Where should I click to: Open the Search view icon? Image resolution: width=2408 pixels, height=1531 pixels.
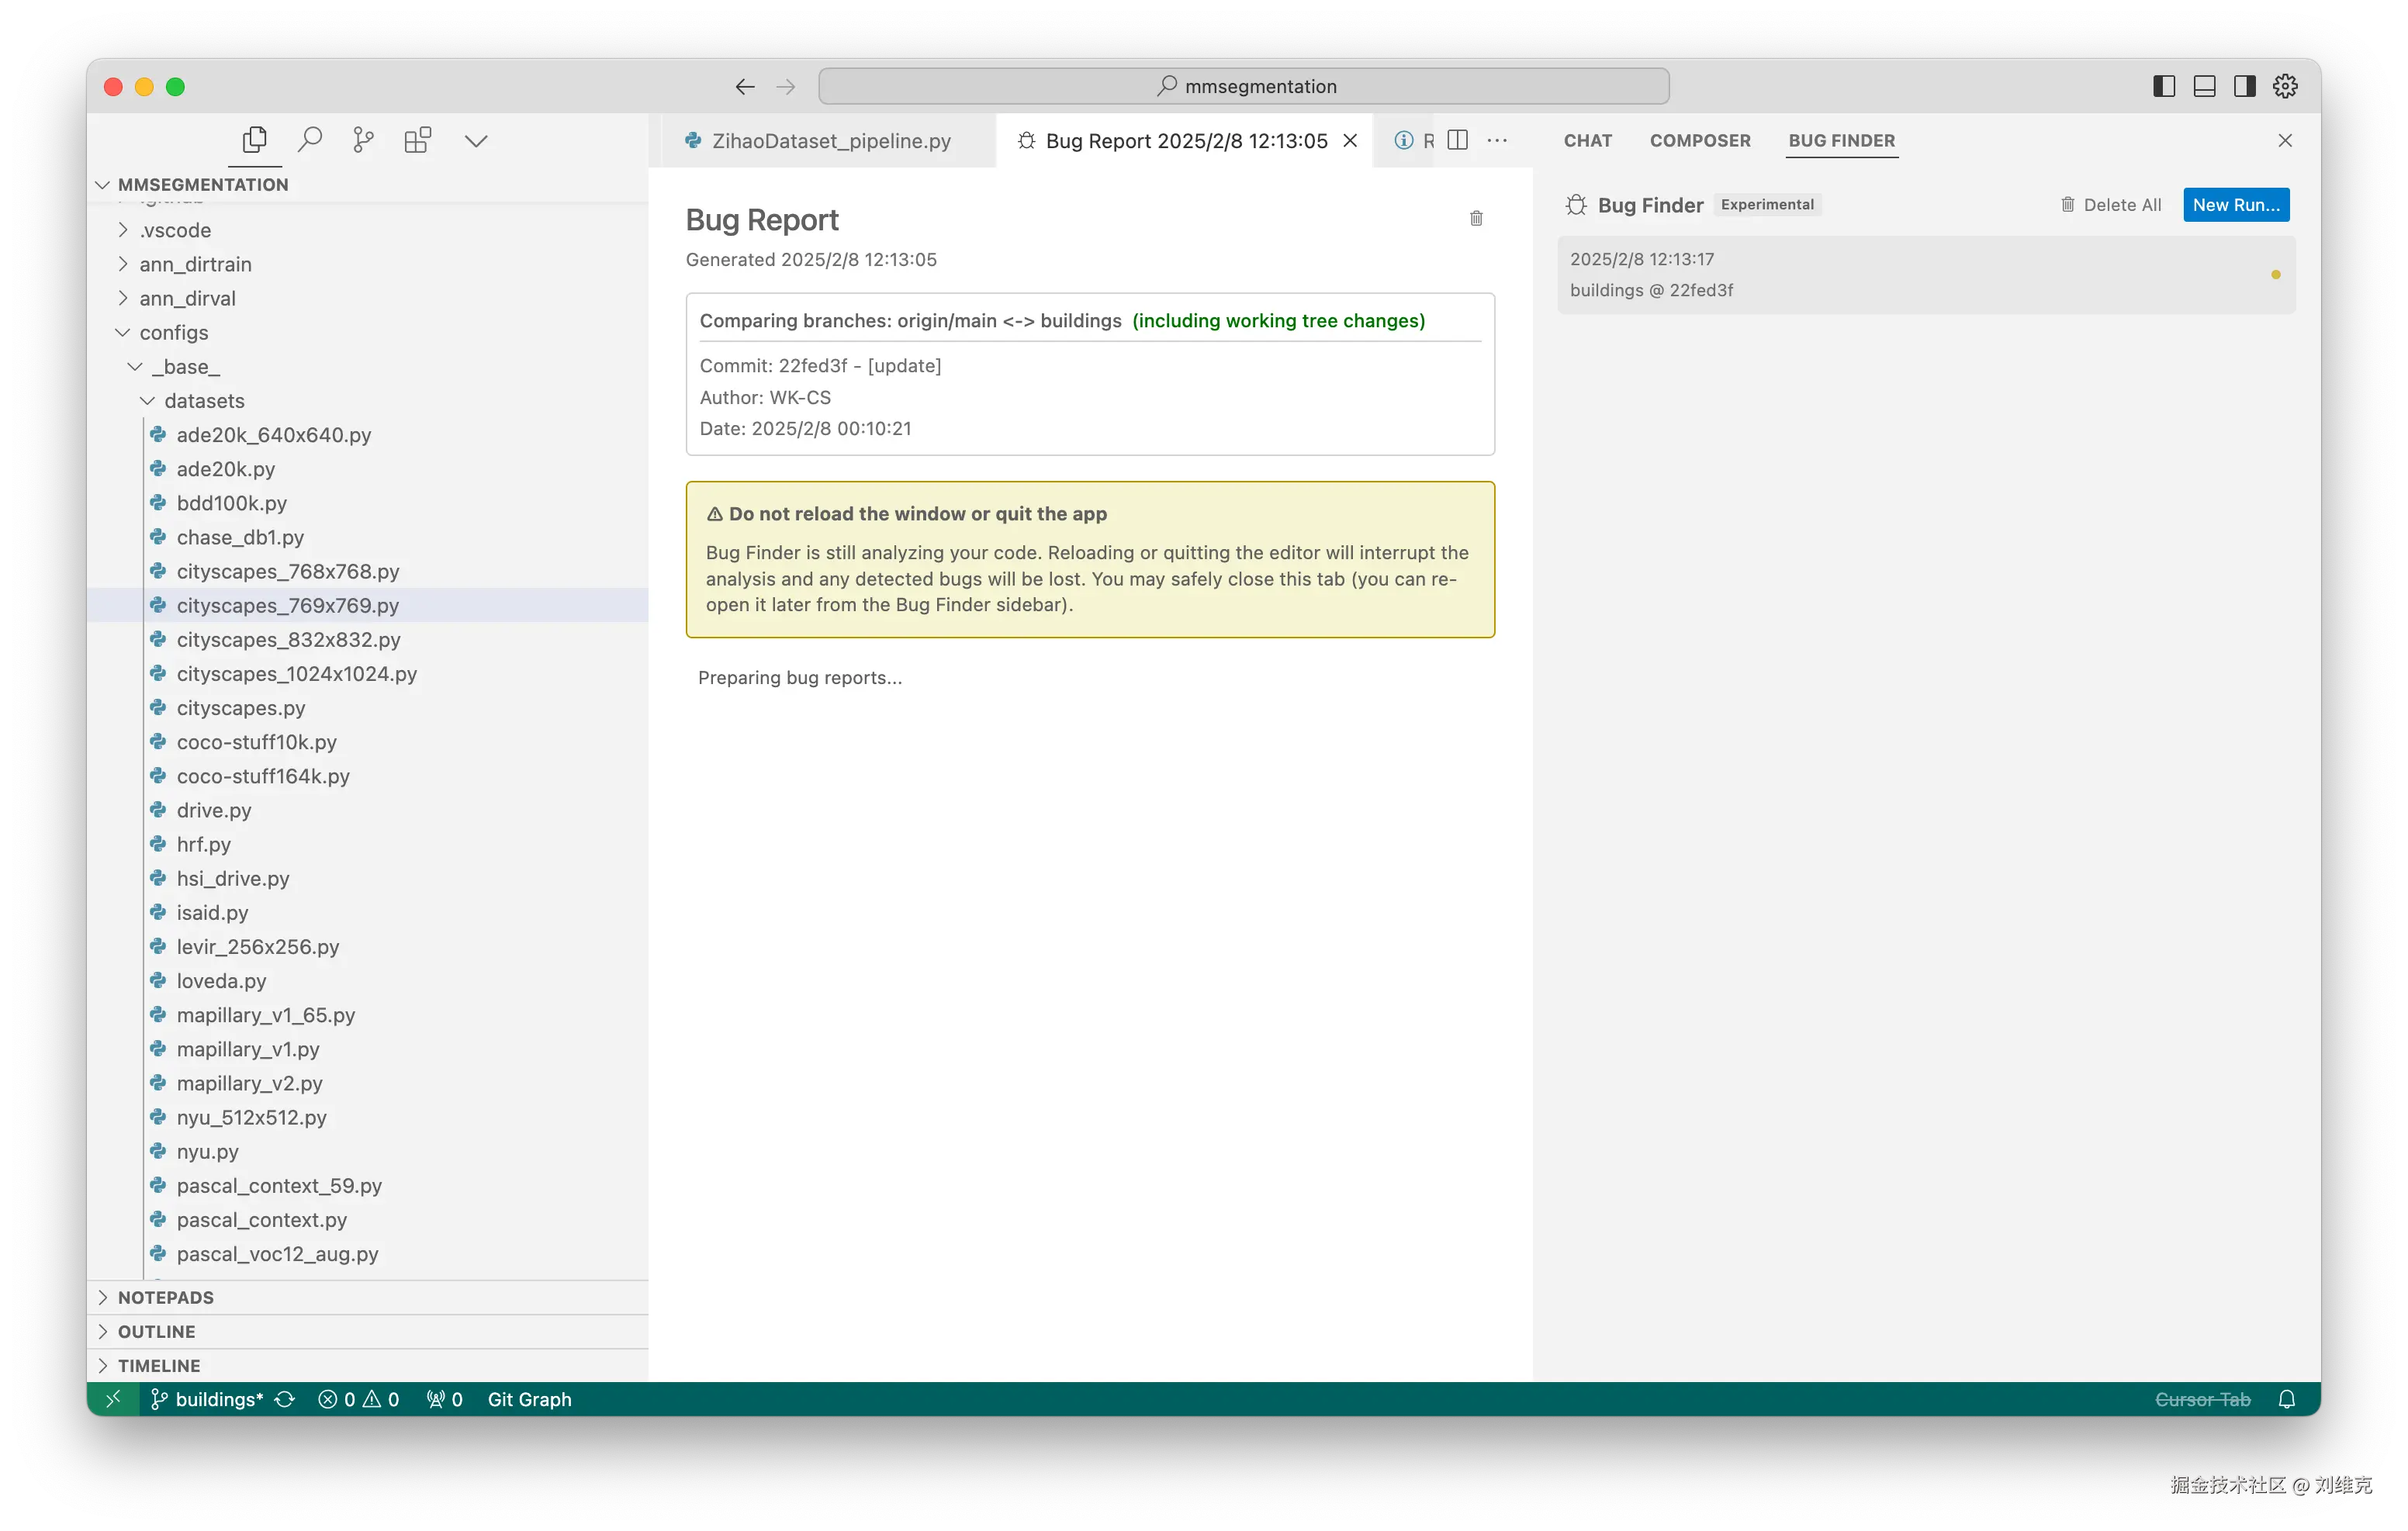click(x=310, y=140)
